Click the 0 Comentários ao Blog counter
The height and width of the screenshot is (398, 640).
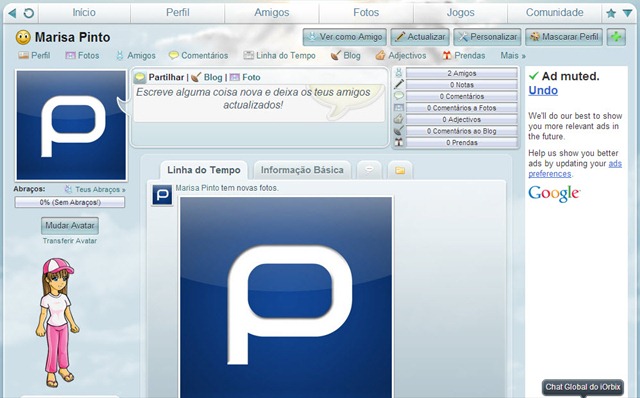(x=462, y=131)
